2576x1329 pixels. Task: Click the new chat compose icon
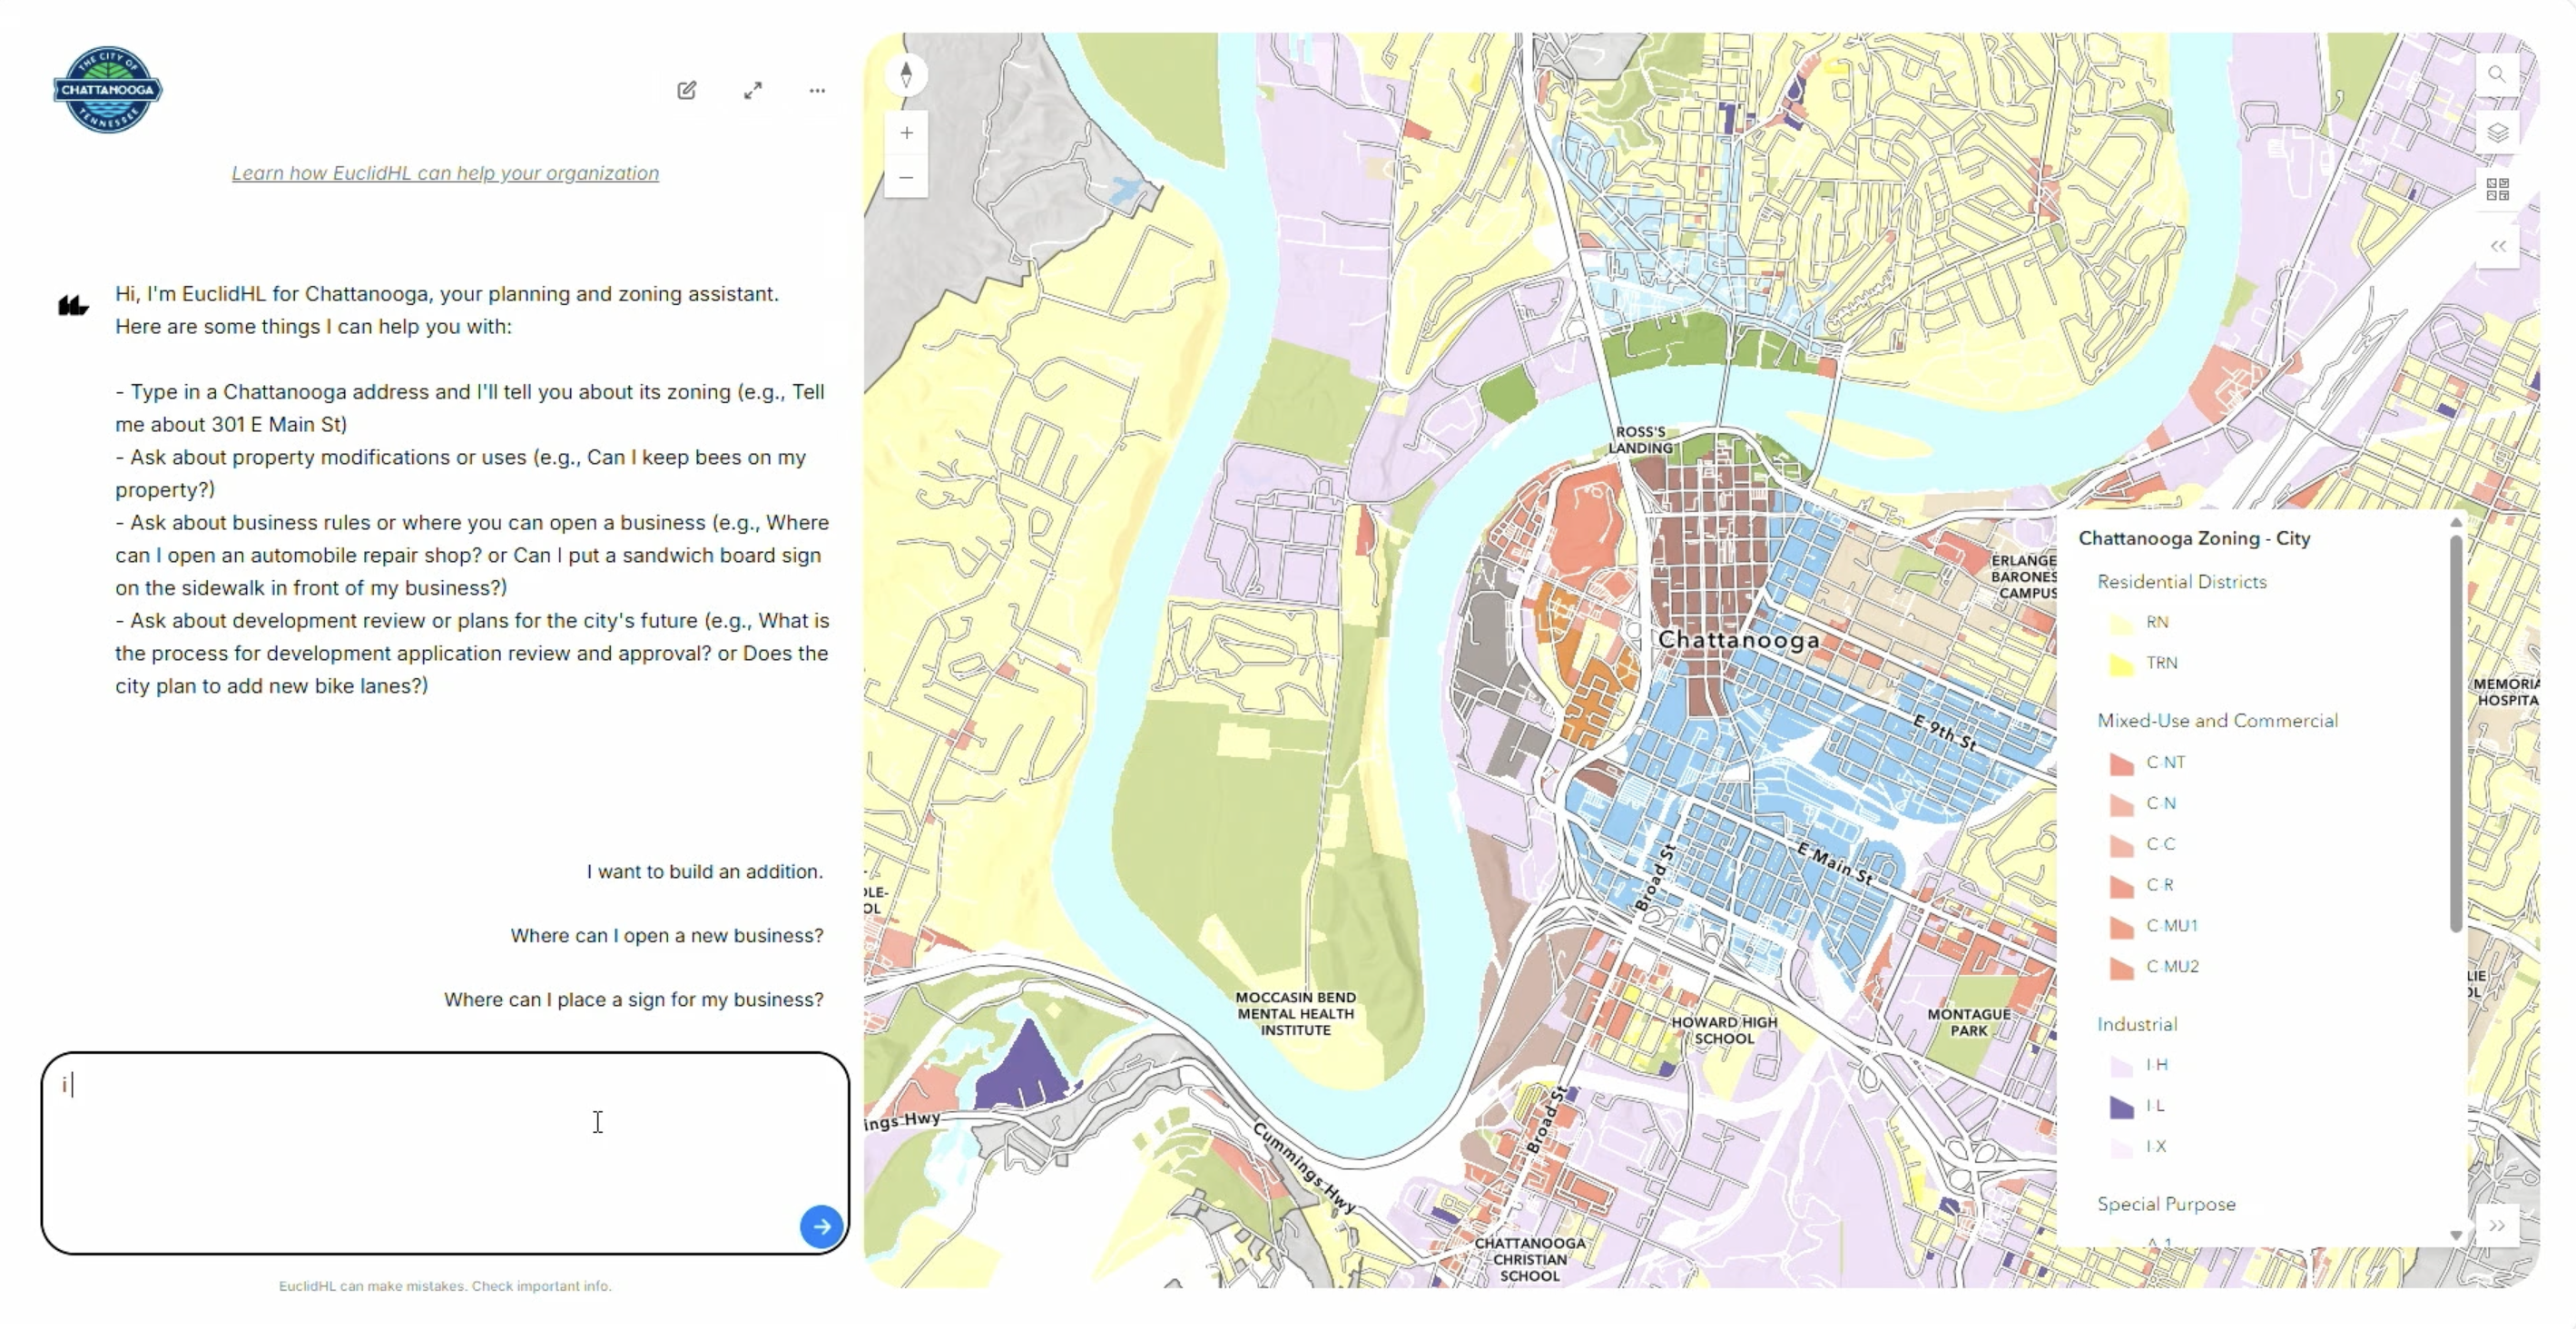point(686,90)
